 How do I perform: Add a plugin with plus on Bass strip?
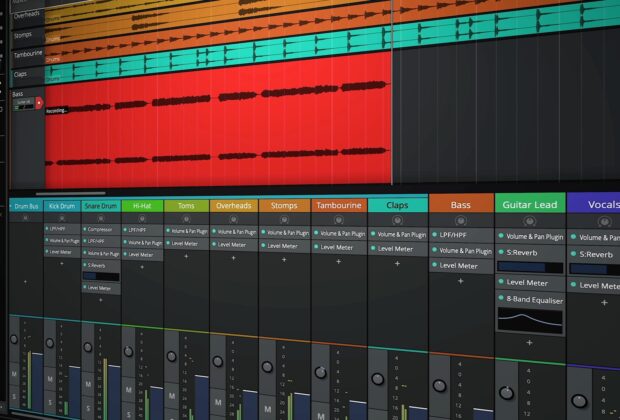pyautogui.click(x=461, y=281)
